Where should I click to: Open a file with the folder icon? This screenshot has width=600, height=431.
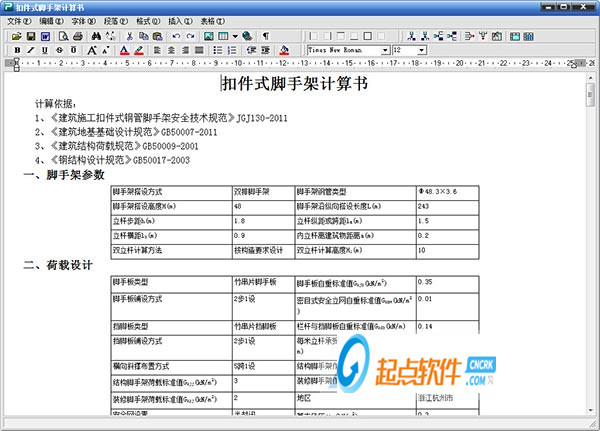(x=16, y=36)
